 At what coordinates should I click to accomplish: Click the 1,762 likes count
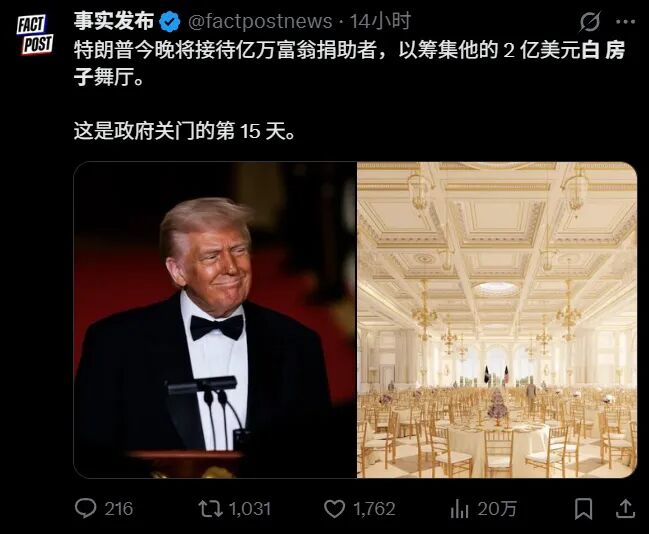click(374, 509)
